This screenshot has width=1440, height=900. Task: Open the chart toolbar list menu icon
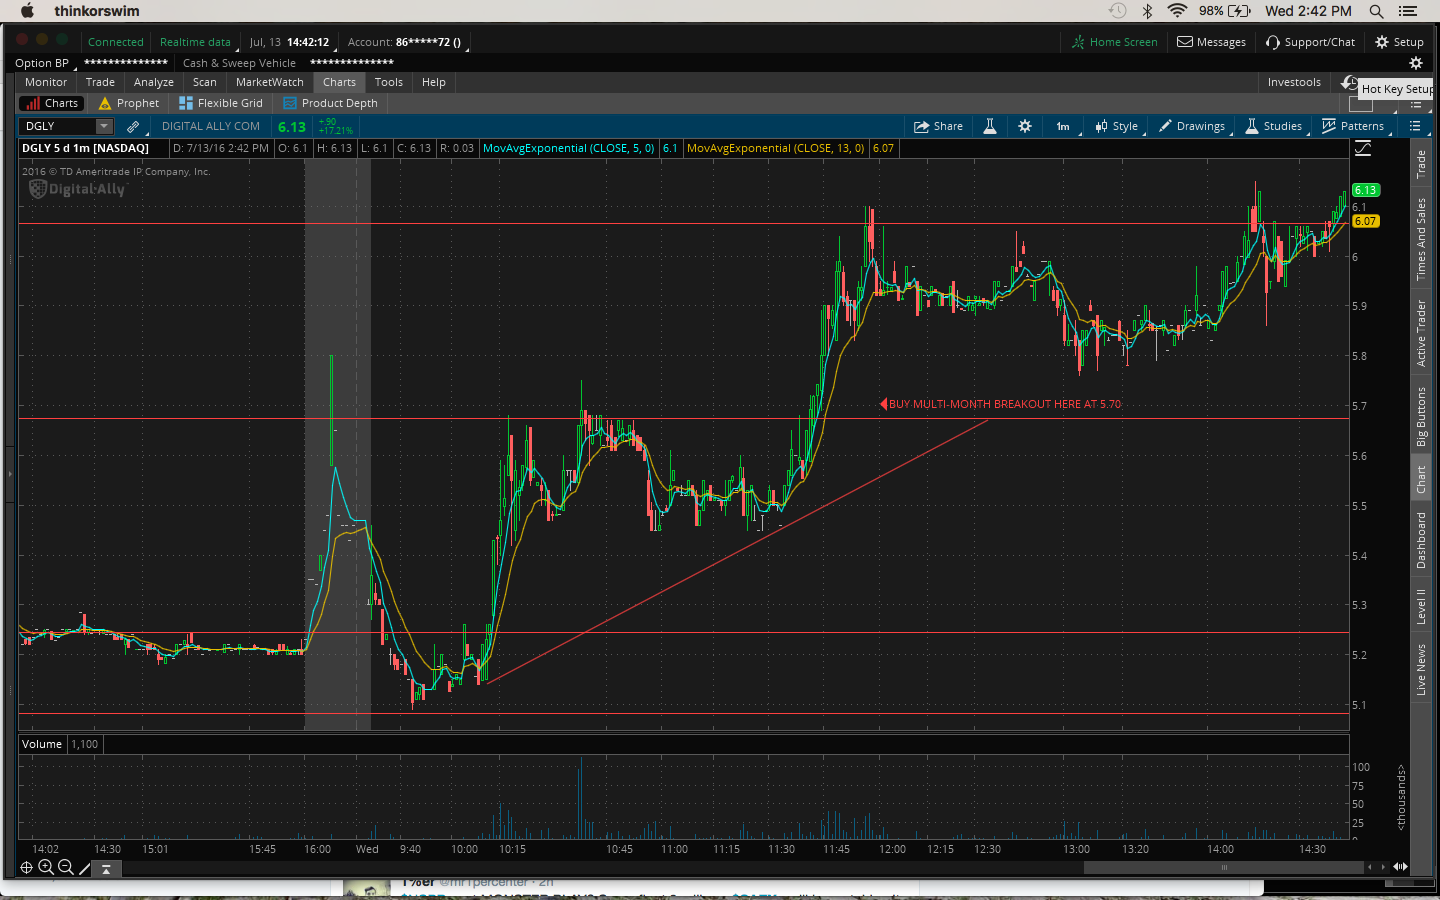point(1415,126)
